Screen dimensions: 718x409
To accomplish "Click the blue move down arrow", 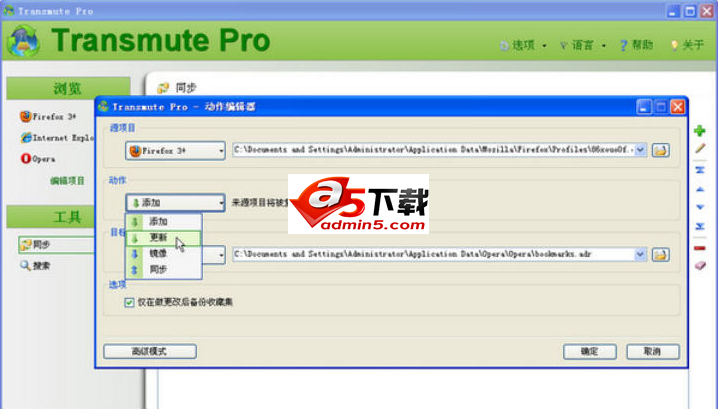I will [700, 207].
